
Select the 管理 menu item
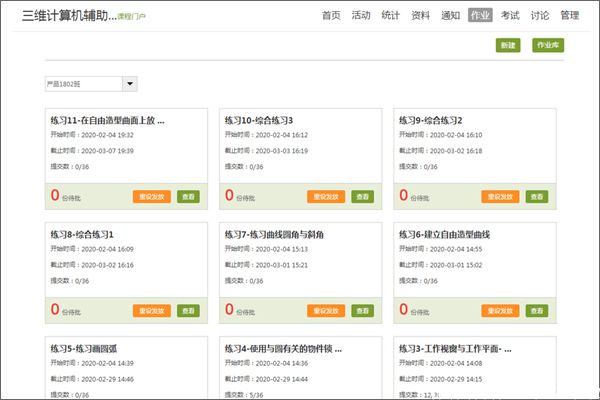click(x=569, y=15)
